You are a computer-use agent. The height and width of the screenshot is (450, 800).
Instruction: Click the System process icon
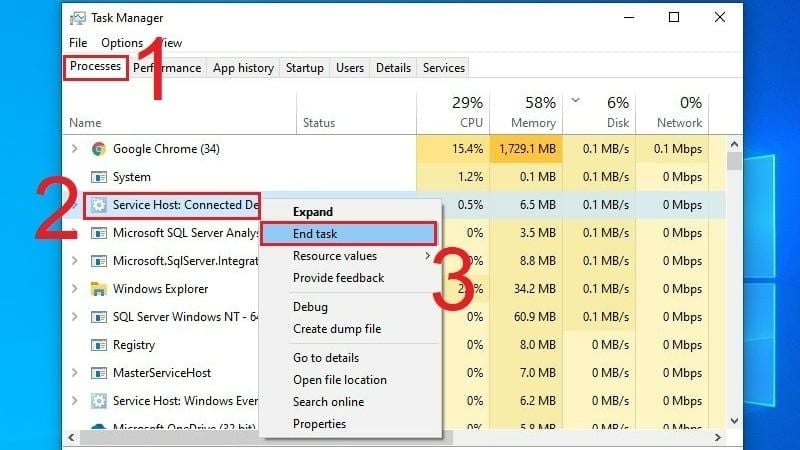tap(98, 177)
